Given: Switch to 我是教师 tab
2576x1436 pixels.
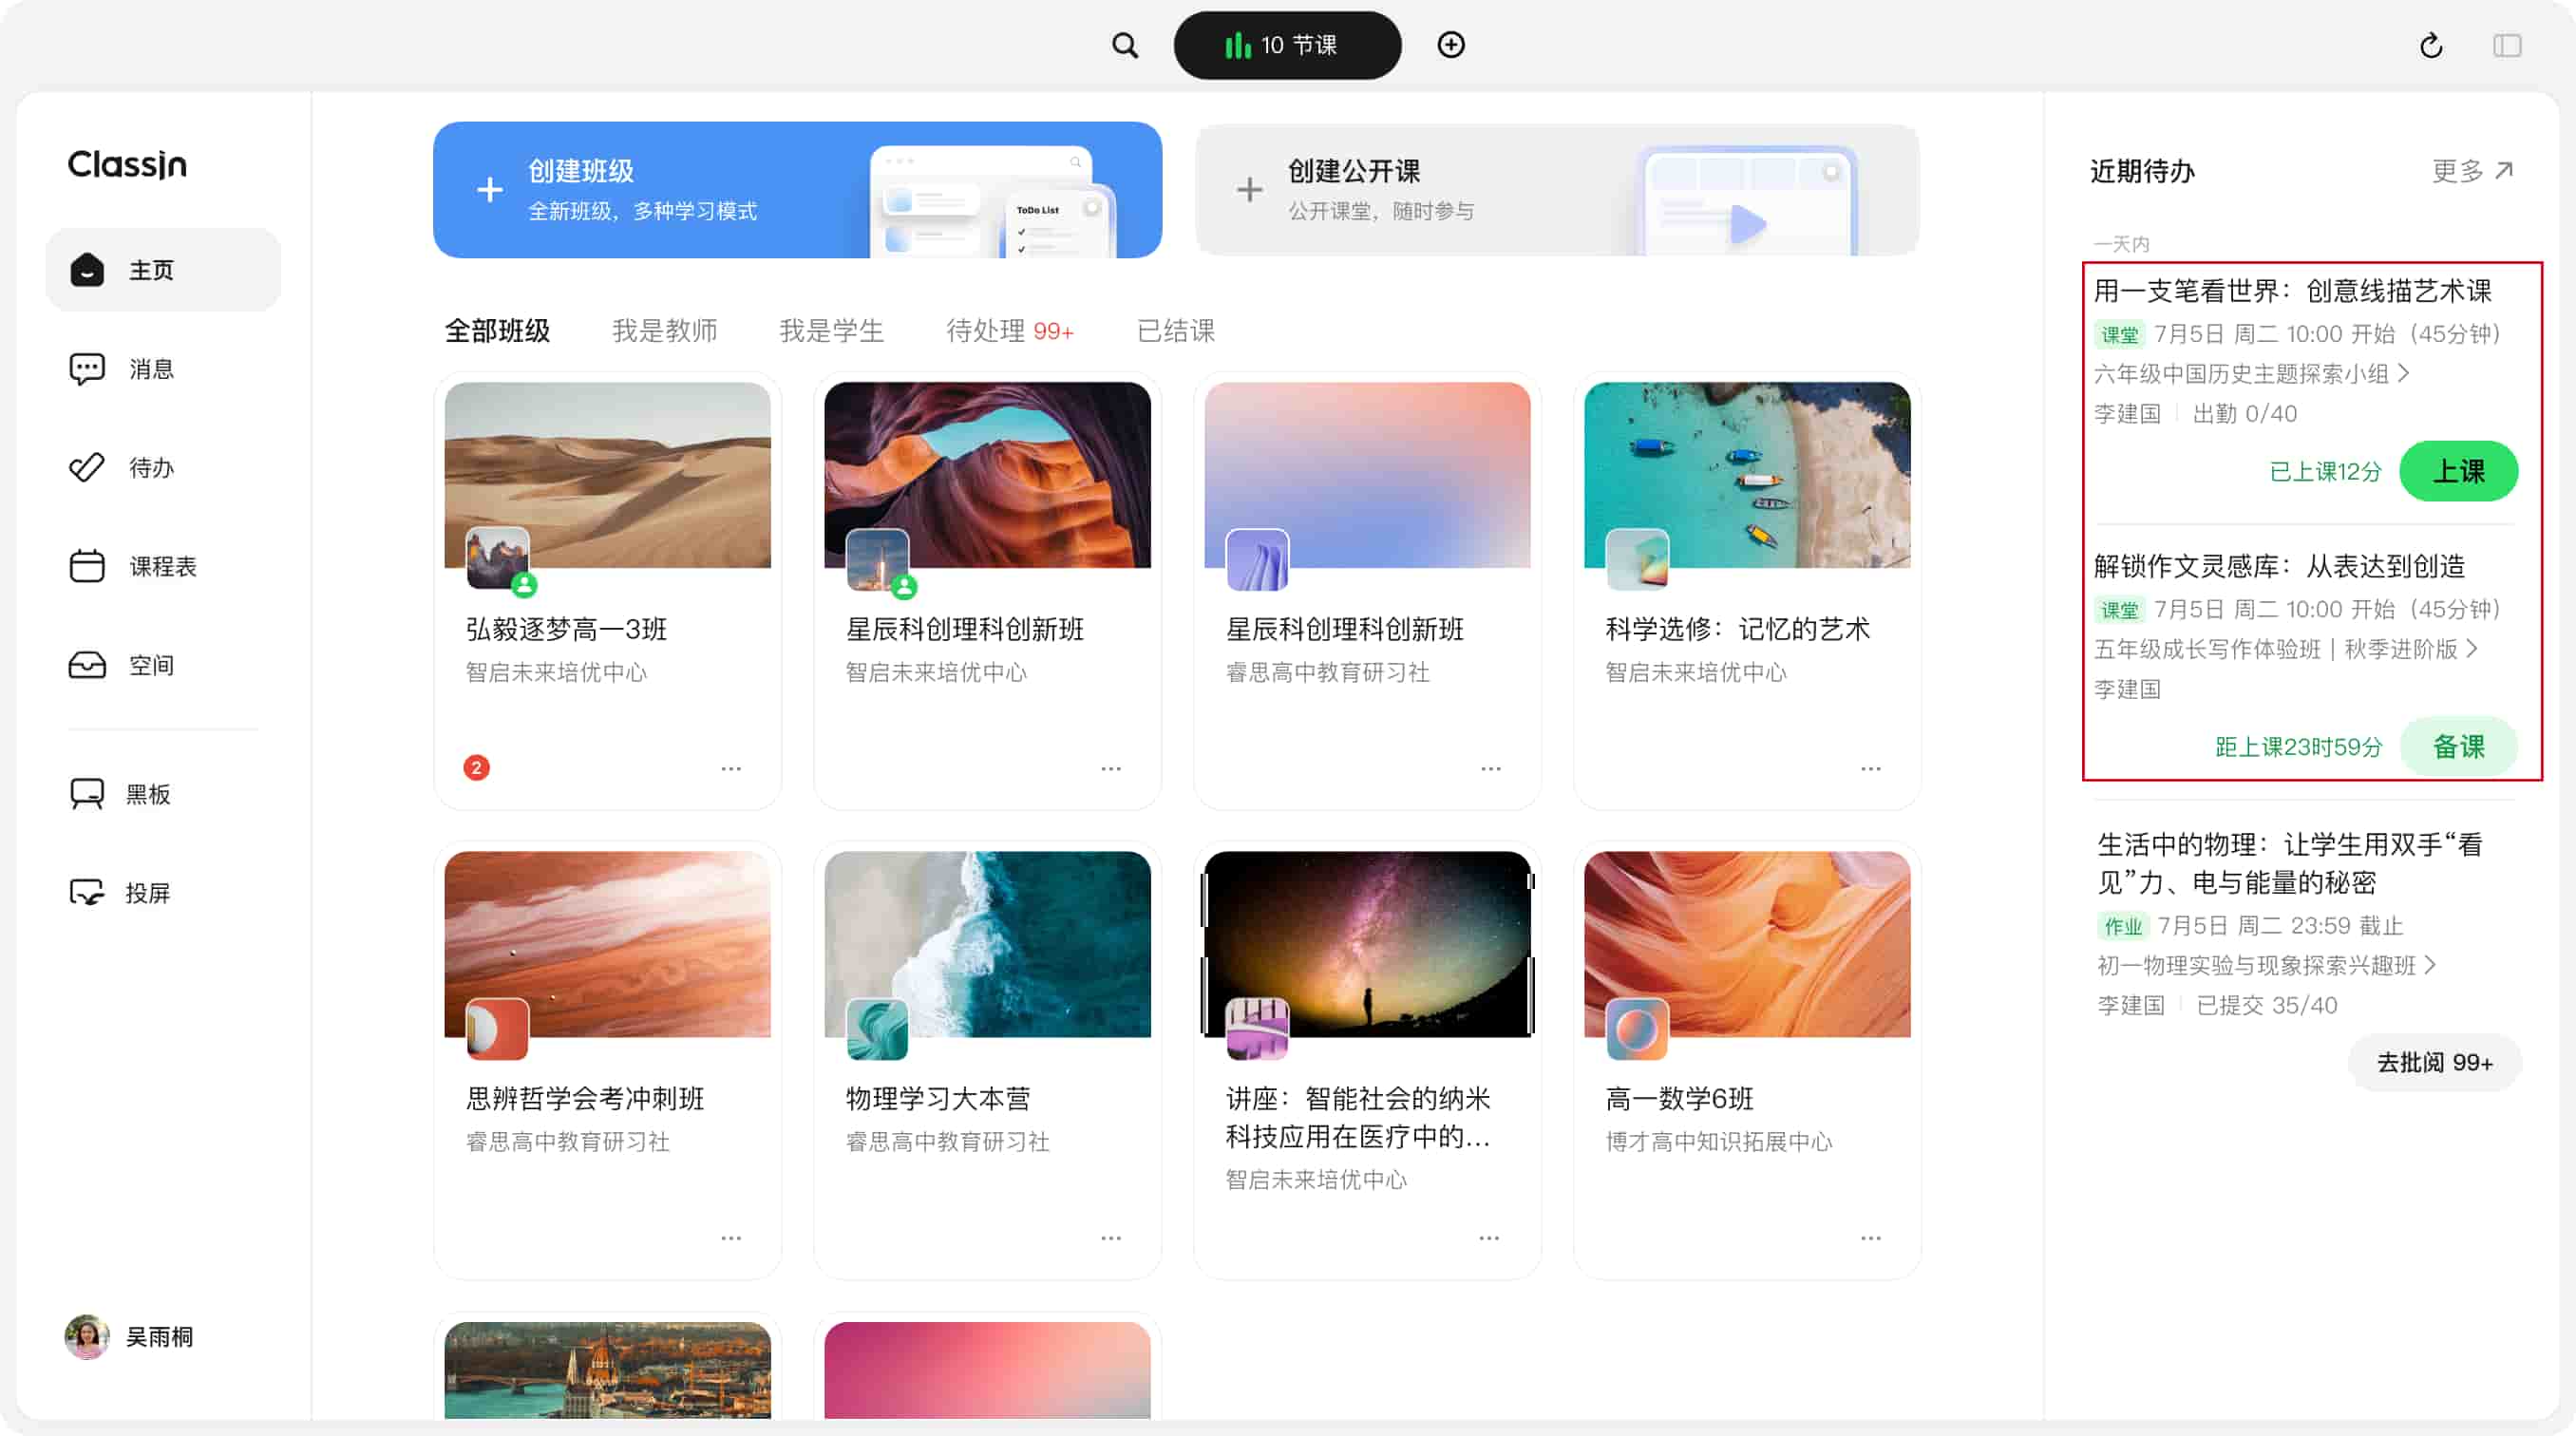Looking at the screenshot, I should coord(665,331).
